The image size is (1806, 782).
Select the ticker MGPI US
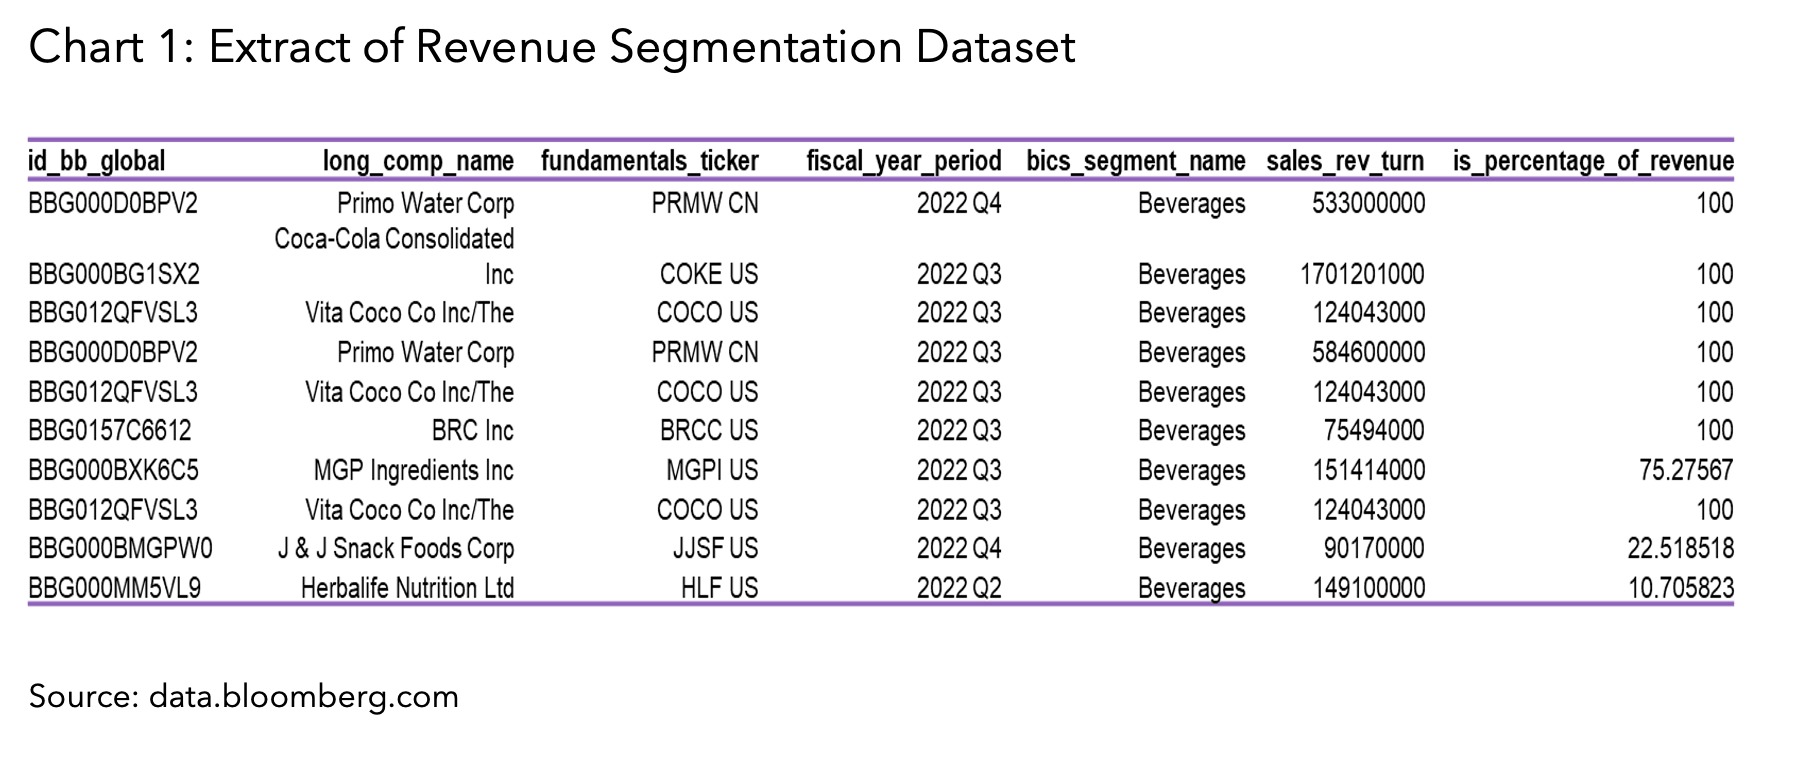point(713,470)
